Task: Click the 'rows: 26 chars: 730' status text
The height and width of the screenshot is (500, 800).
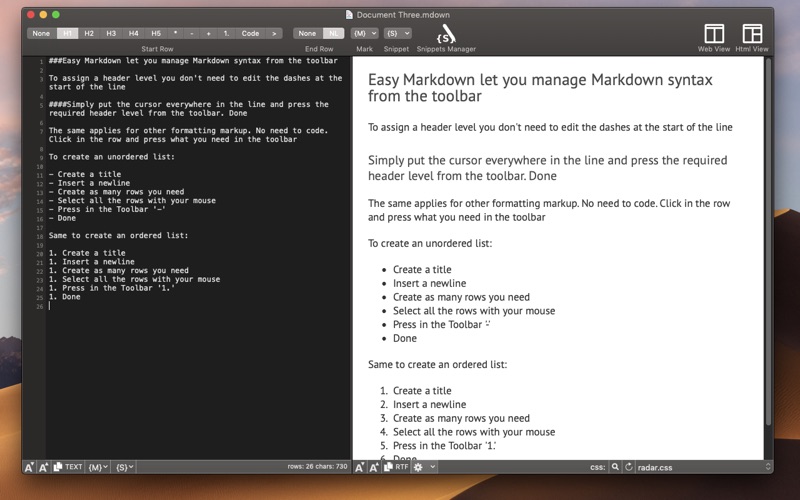Action: [x=317, y=466]
